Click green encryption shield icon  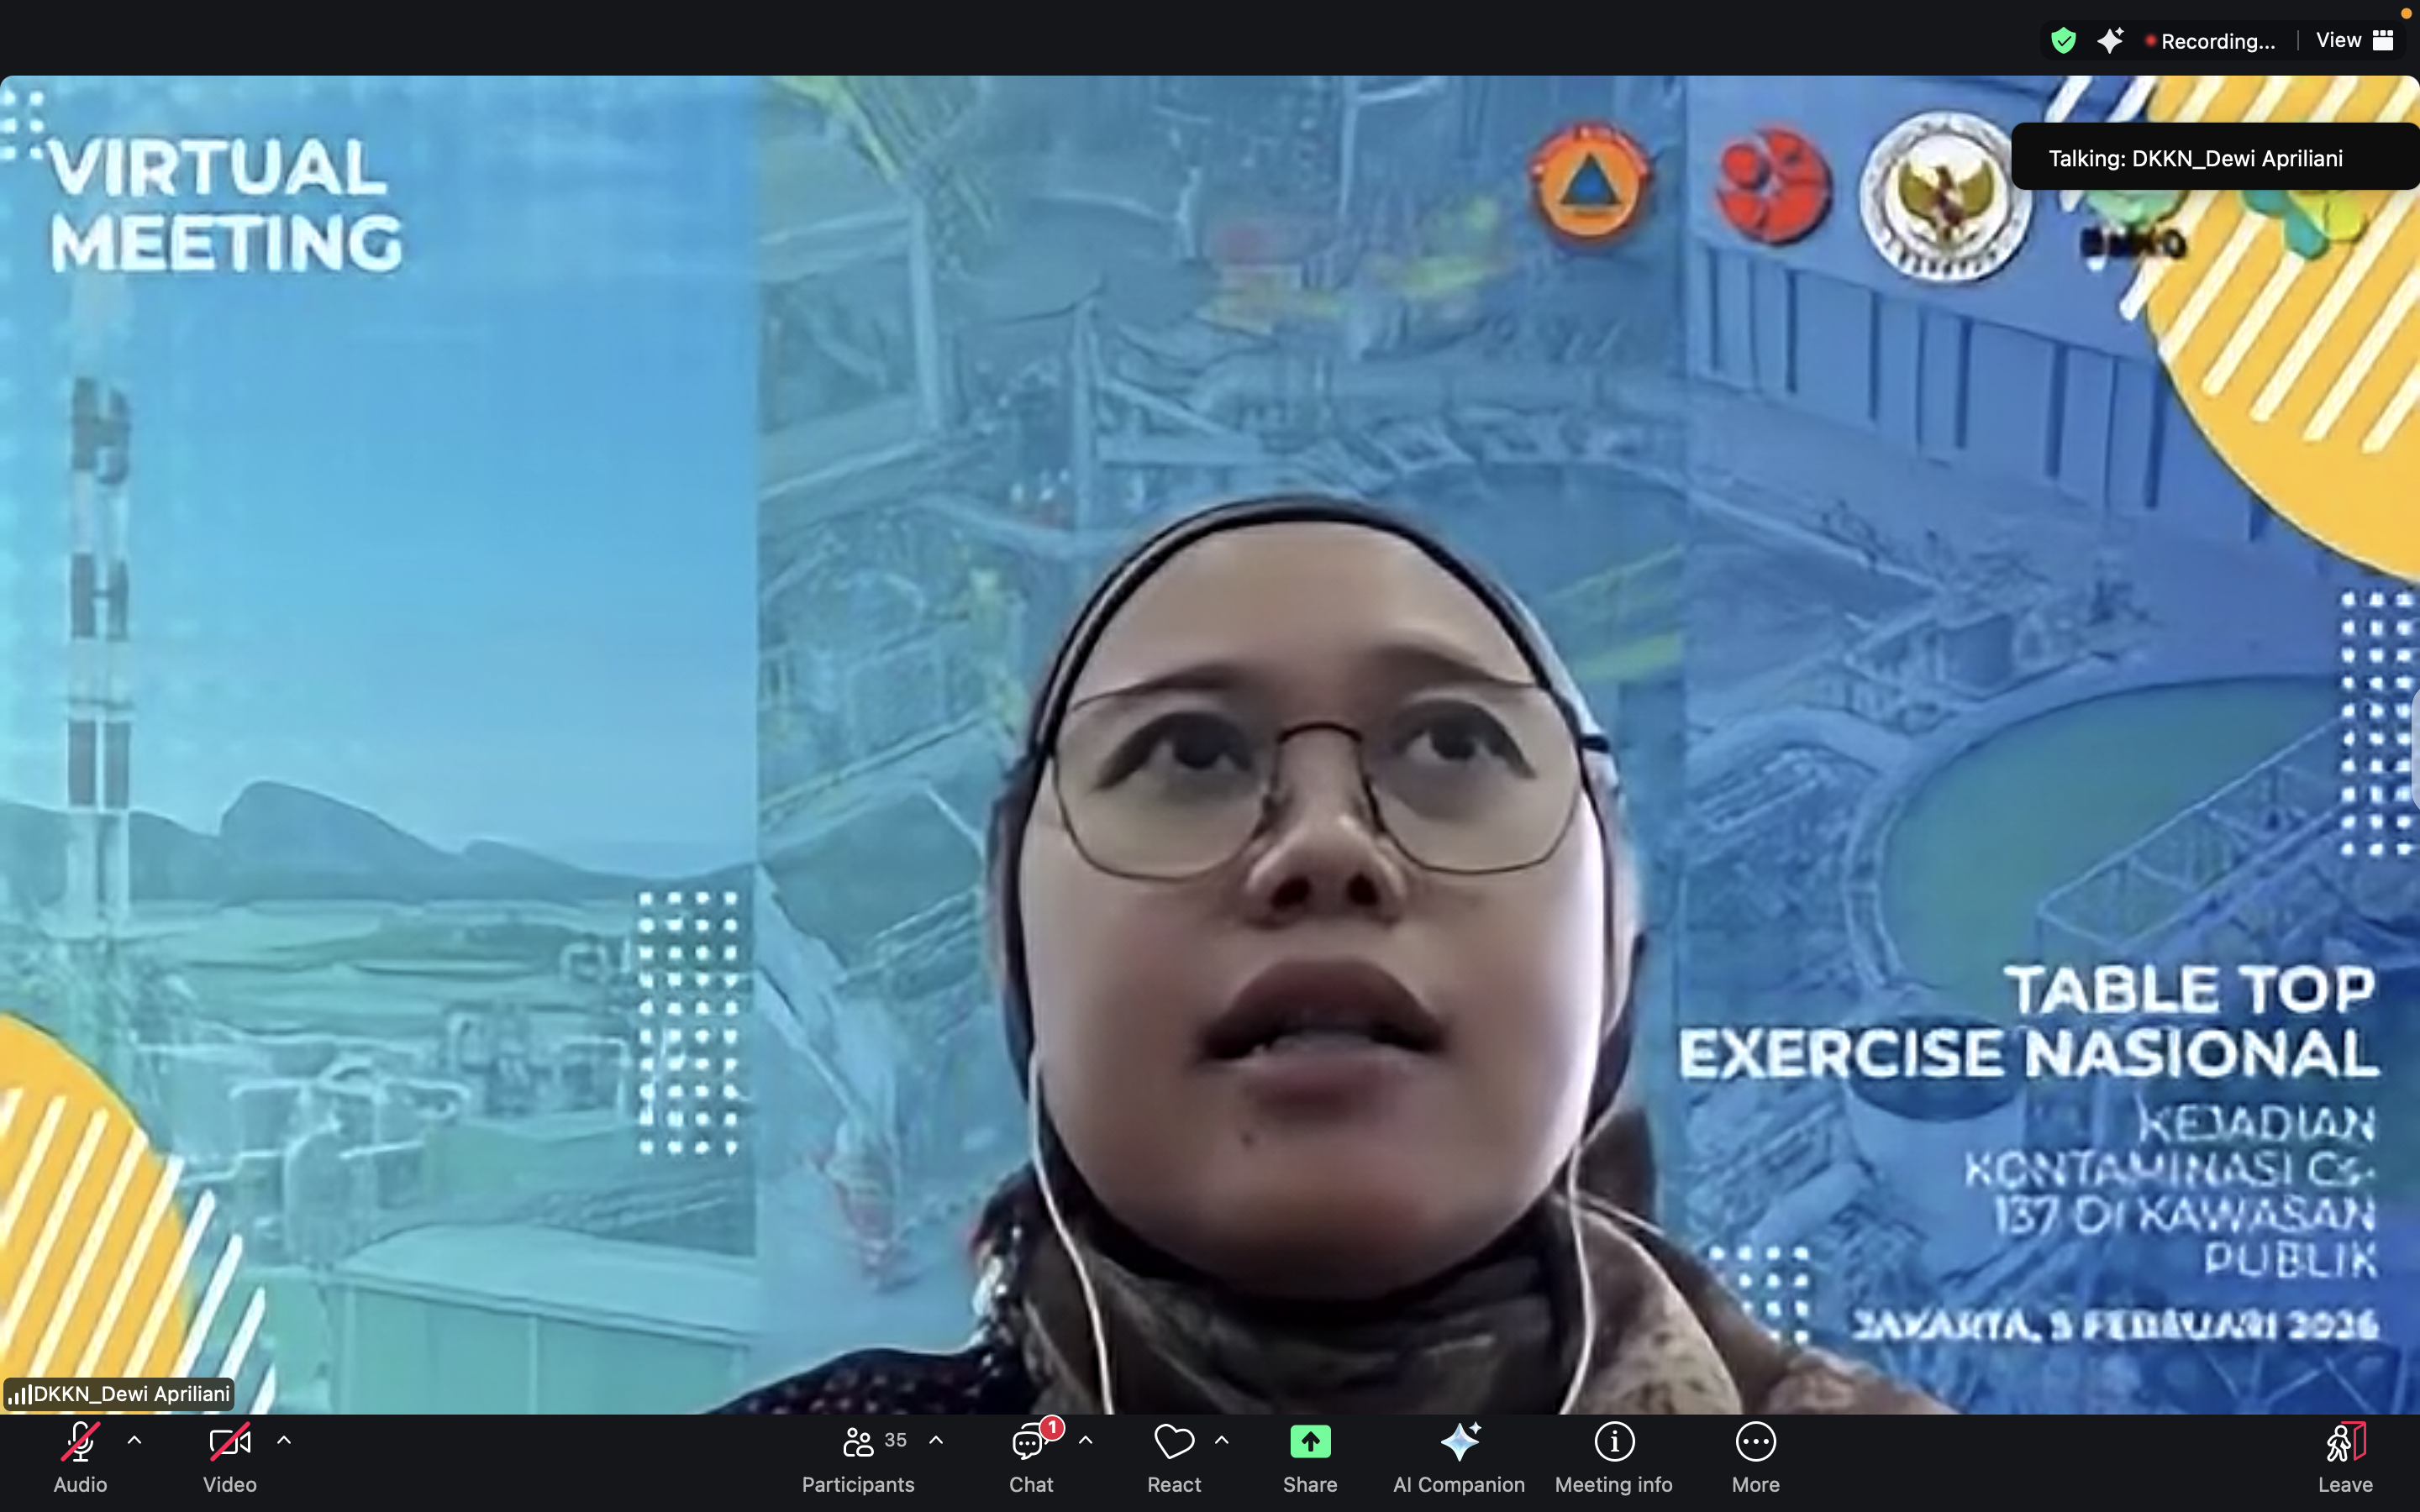(2063, 40)
